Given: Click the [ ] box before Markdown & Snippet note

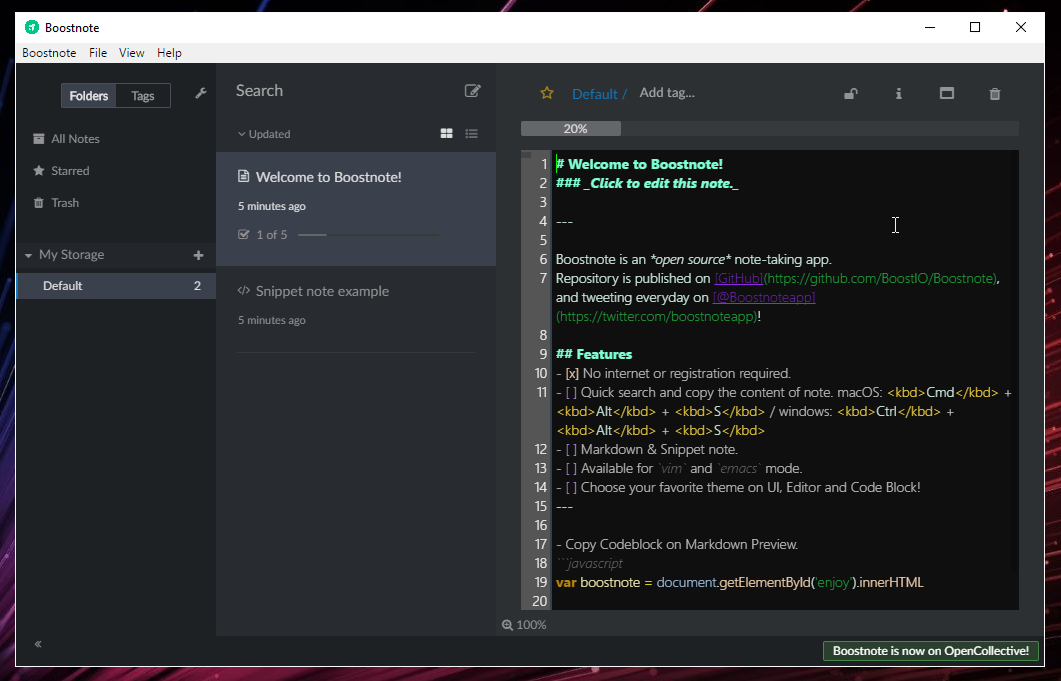Looking at the screenshot, I should pyautogui.click(x=571, y=449).
